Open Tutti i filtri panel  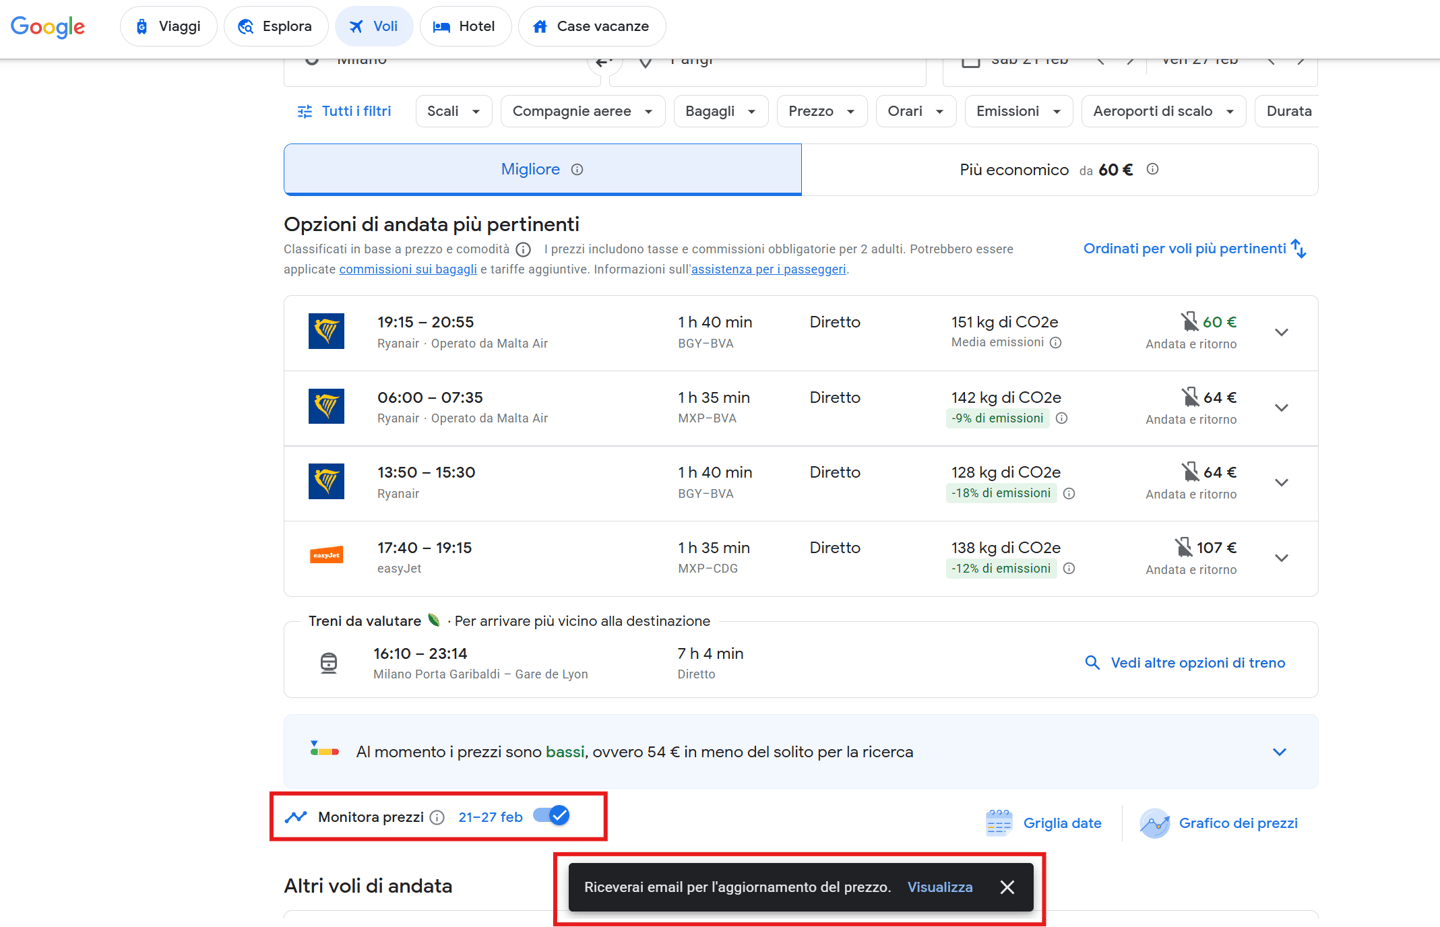click(x=344, y=111)
